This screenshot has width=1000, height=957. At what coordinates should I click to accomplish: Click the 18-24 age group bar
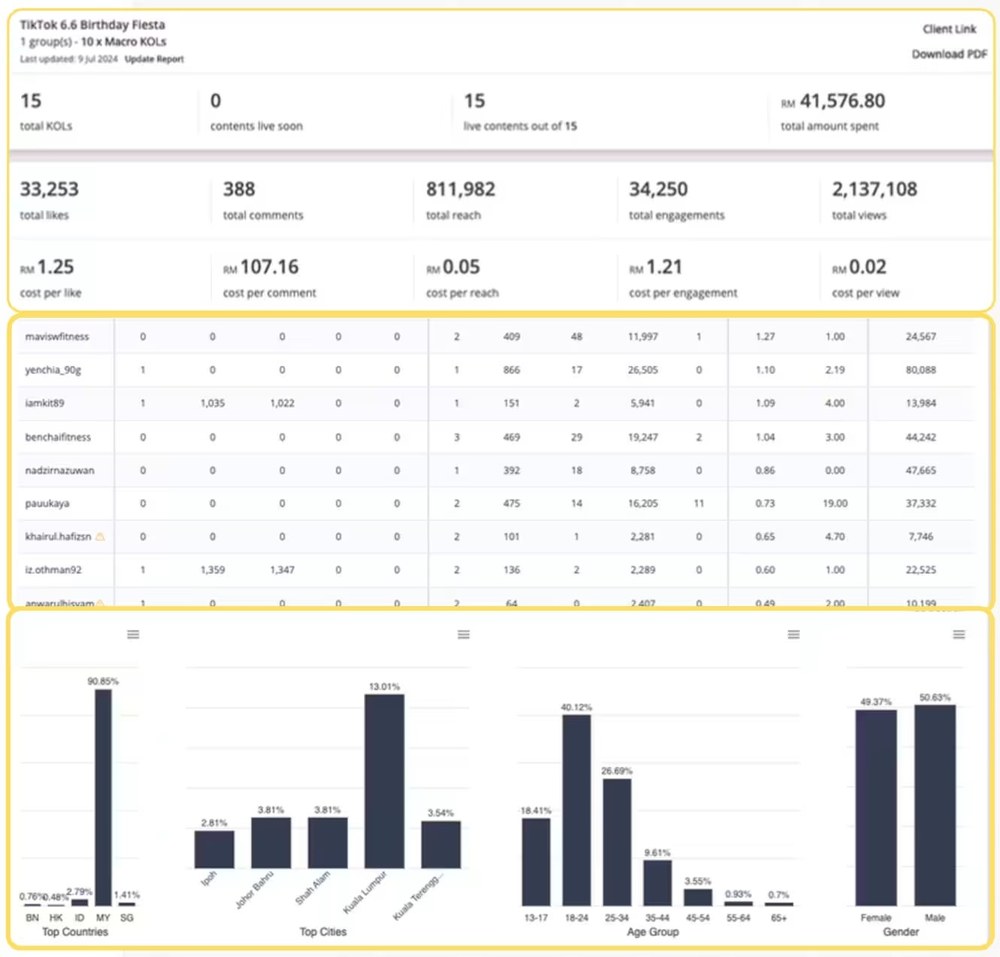(577, 810)
